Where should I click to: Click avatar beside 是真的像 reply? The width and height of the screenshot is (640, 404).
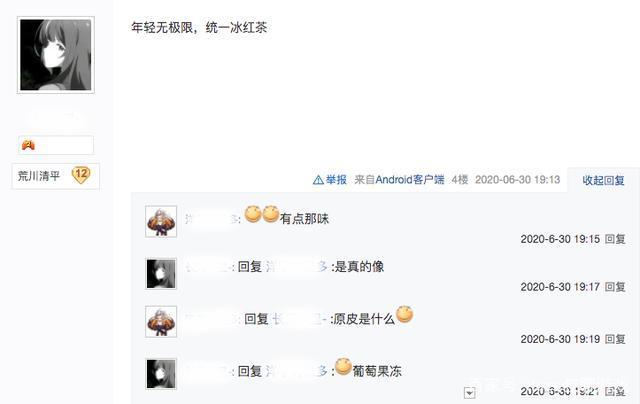coord(161,273)
